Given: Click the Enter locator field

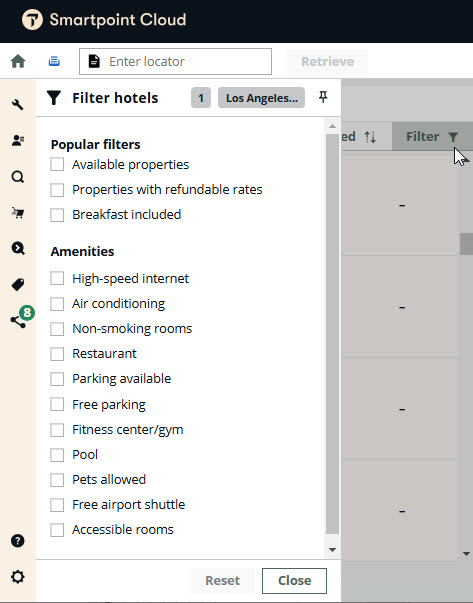Looking at the screenshot, I should pyautogui.click(x=175, y=62).
